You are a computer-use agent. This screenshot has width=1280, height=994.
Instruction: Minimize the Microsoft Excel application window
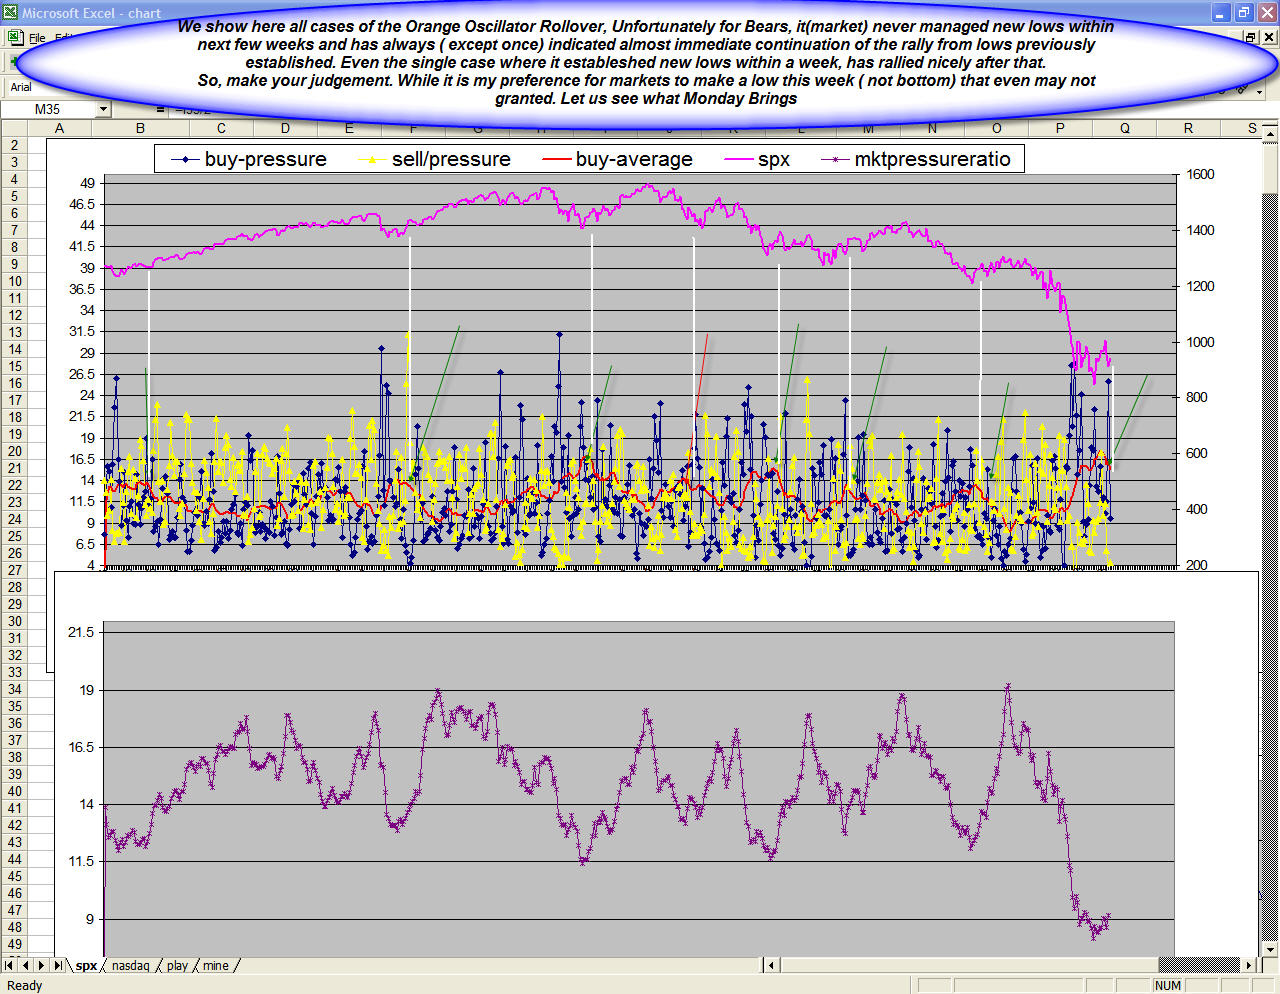click(x=1221, y=13)
